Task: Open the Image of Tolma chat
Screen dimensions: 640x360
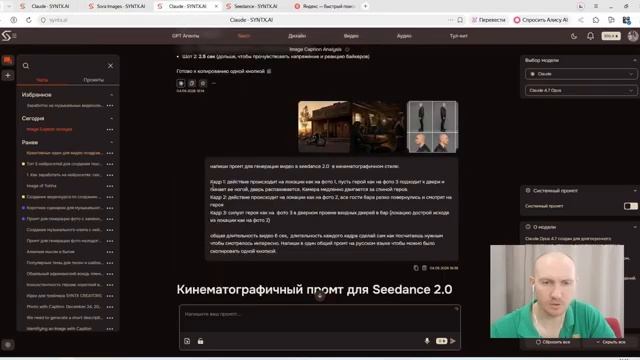Action: (x=41, y=186)
